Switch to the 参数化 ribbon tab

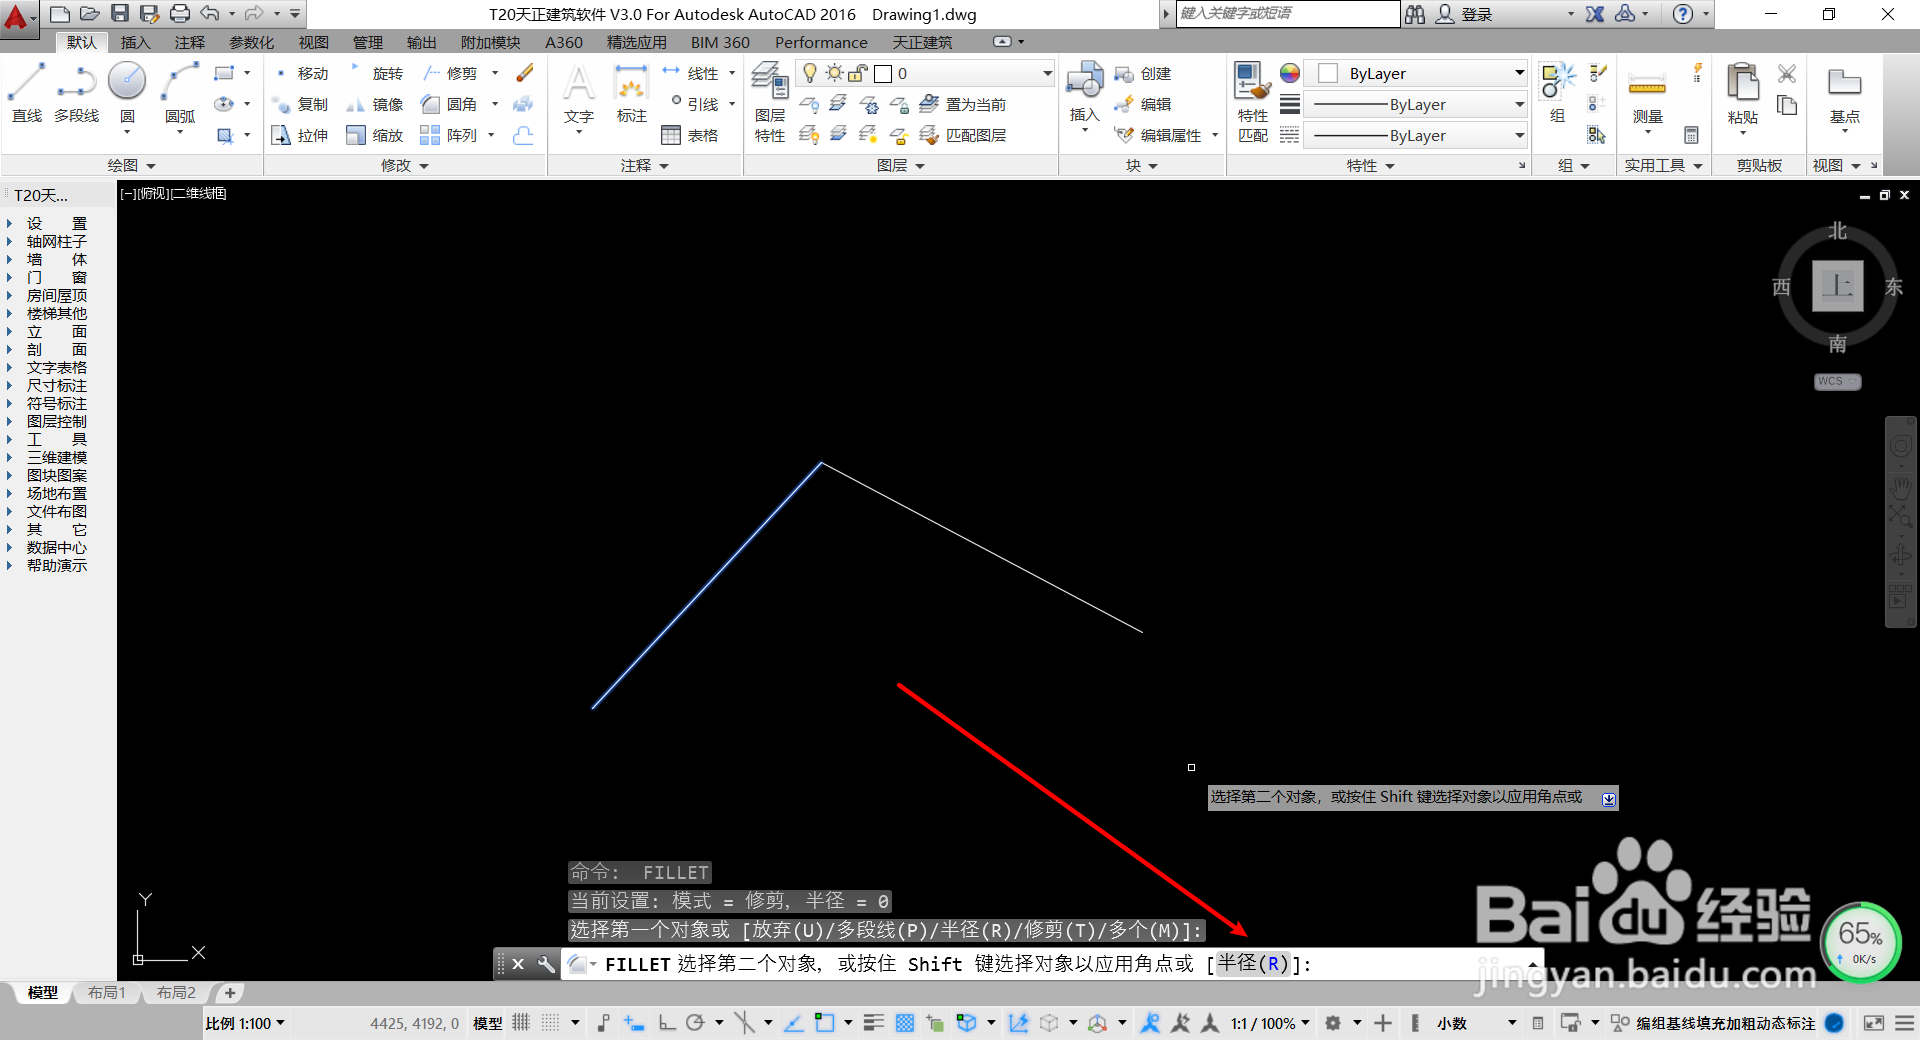coord(251,42)
